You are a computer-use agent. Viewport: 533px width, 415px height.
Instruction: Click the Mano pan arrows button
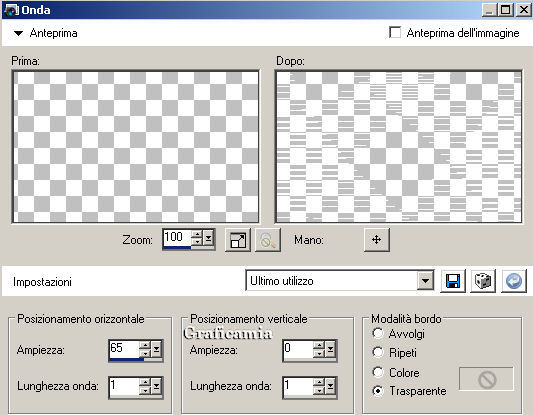(376, 240)
